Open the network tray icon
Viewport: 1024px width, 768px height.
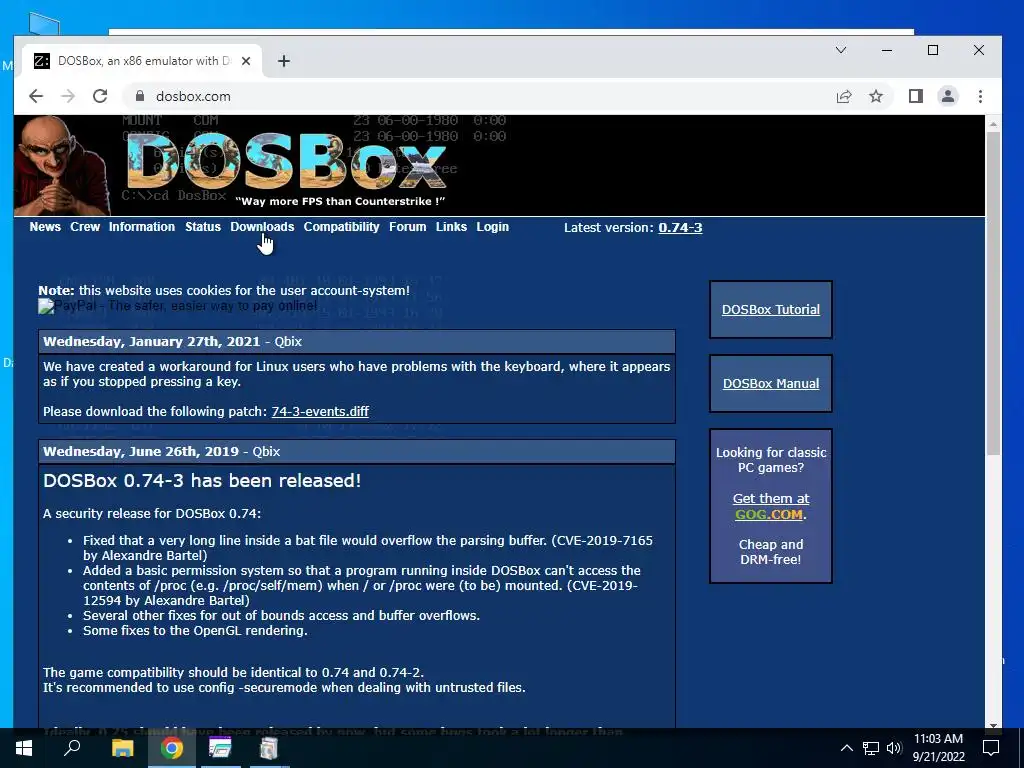[x=871, y=748]
